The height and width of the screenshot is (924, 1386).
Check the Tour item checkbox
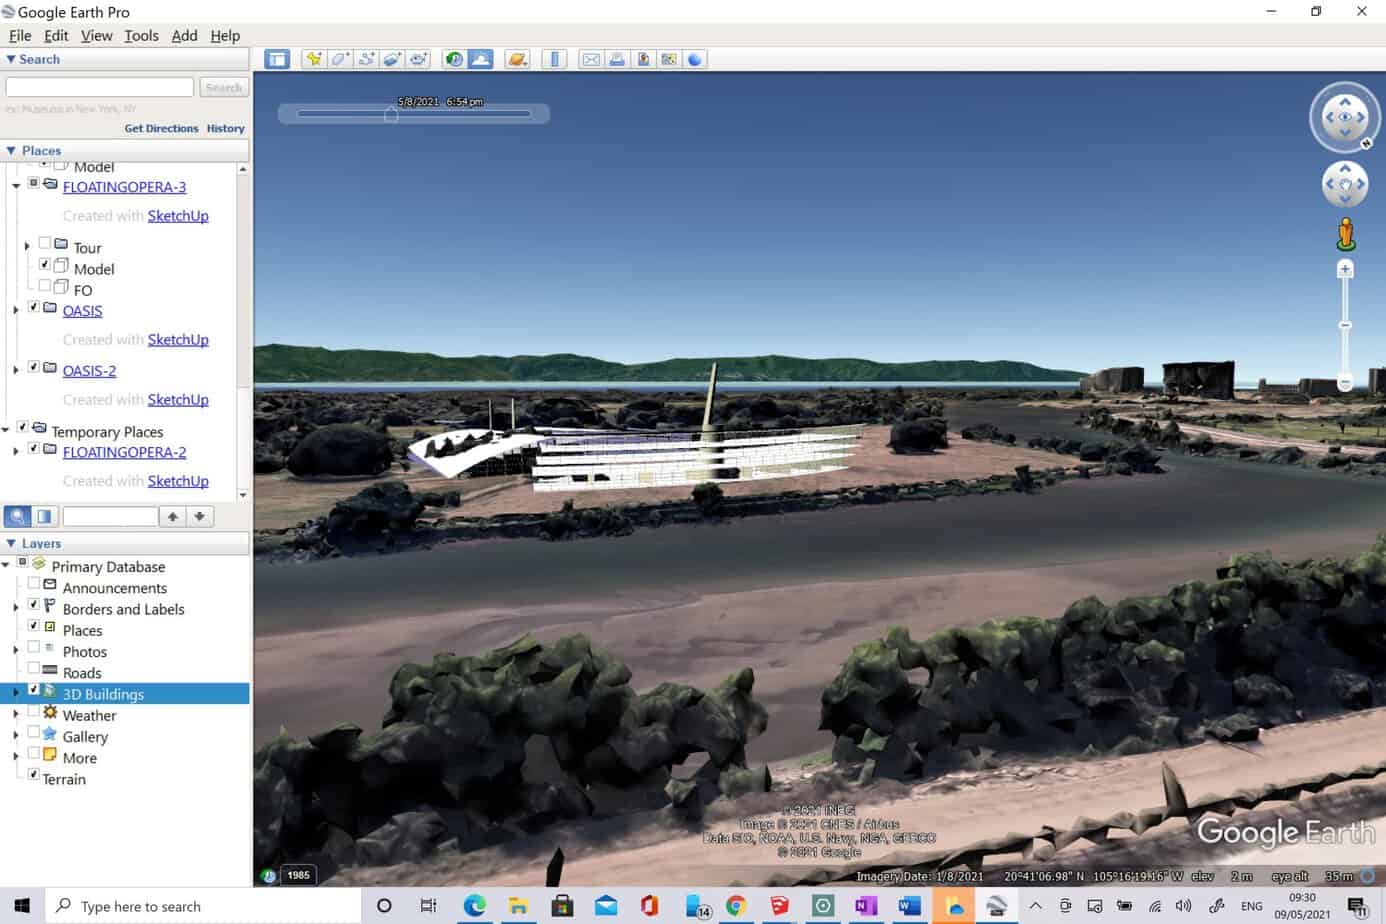pyautogui.click(x=44, y=243)
